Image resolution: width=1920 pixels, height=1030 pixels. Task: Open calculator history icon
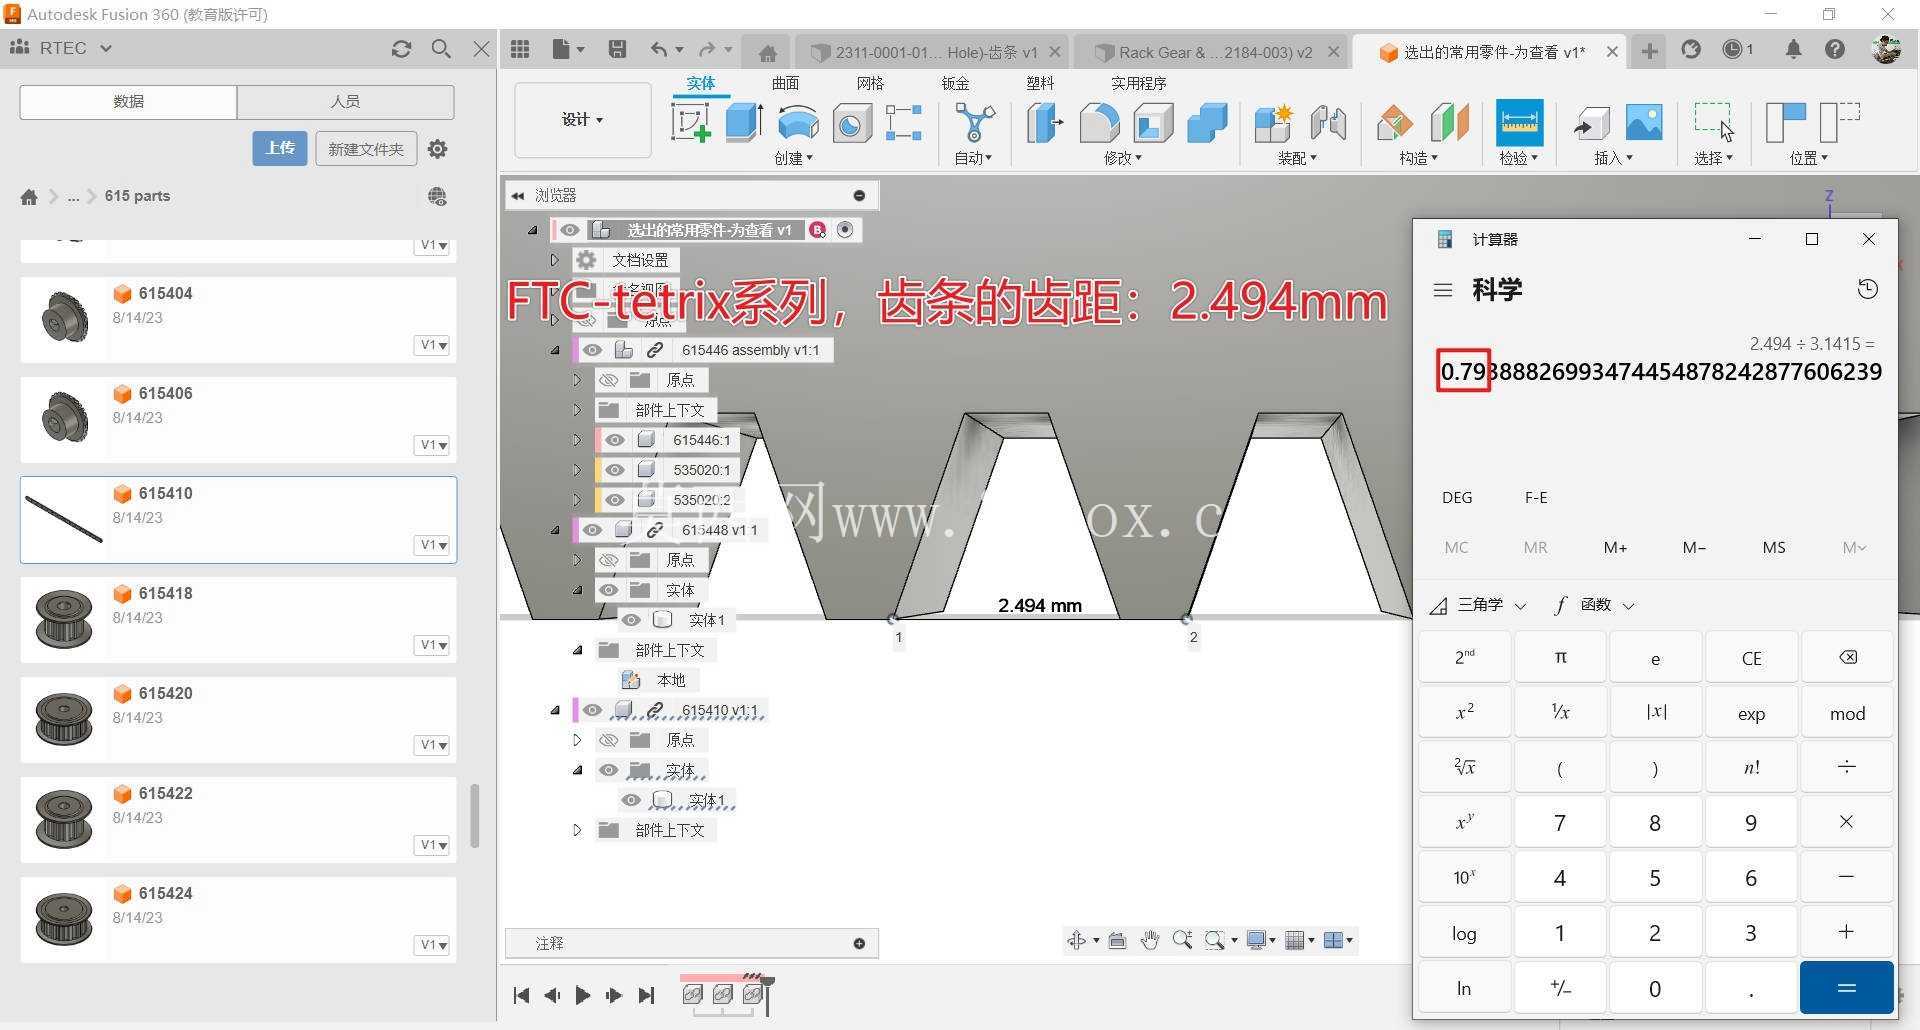(1867, 290)
